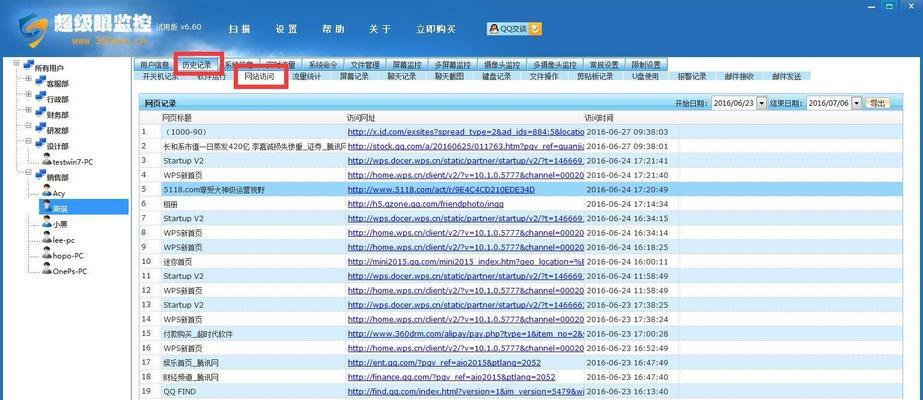Open the 键盘记录 sub-tab
Image resolution: width=923 pixels, height=400 pixels.
pyautogui.click(x=496, y=76)
